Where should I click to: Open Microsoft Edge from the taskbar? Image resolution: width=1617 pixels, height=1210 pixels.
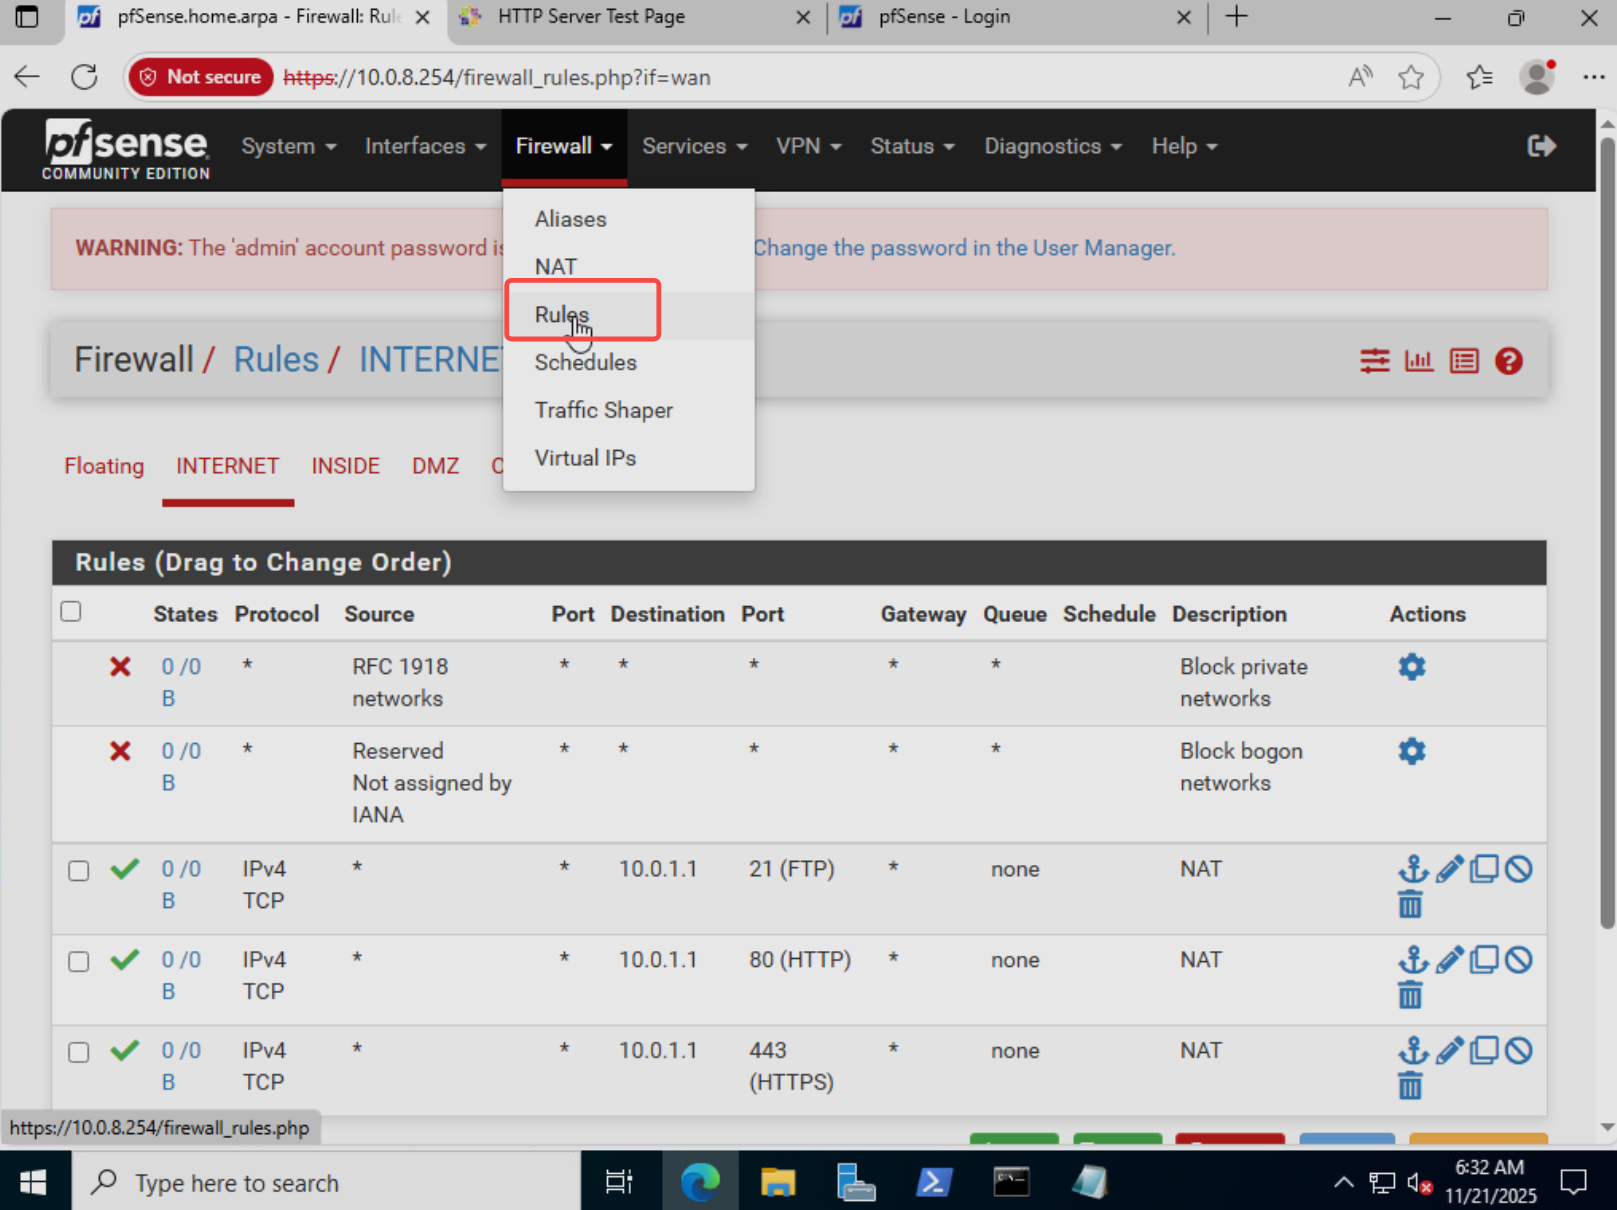[x=700, y=1183]
